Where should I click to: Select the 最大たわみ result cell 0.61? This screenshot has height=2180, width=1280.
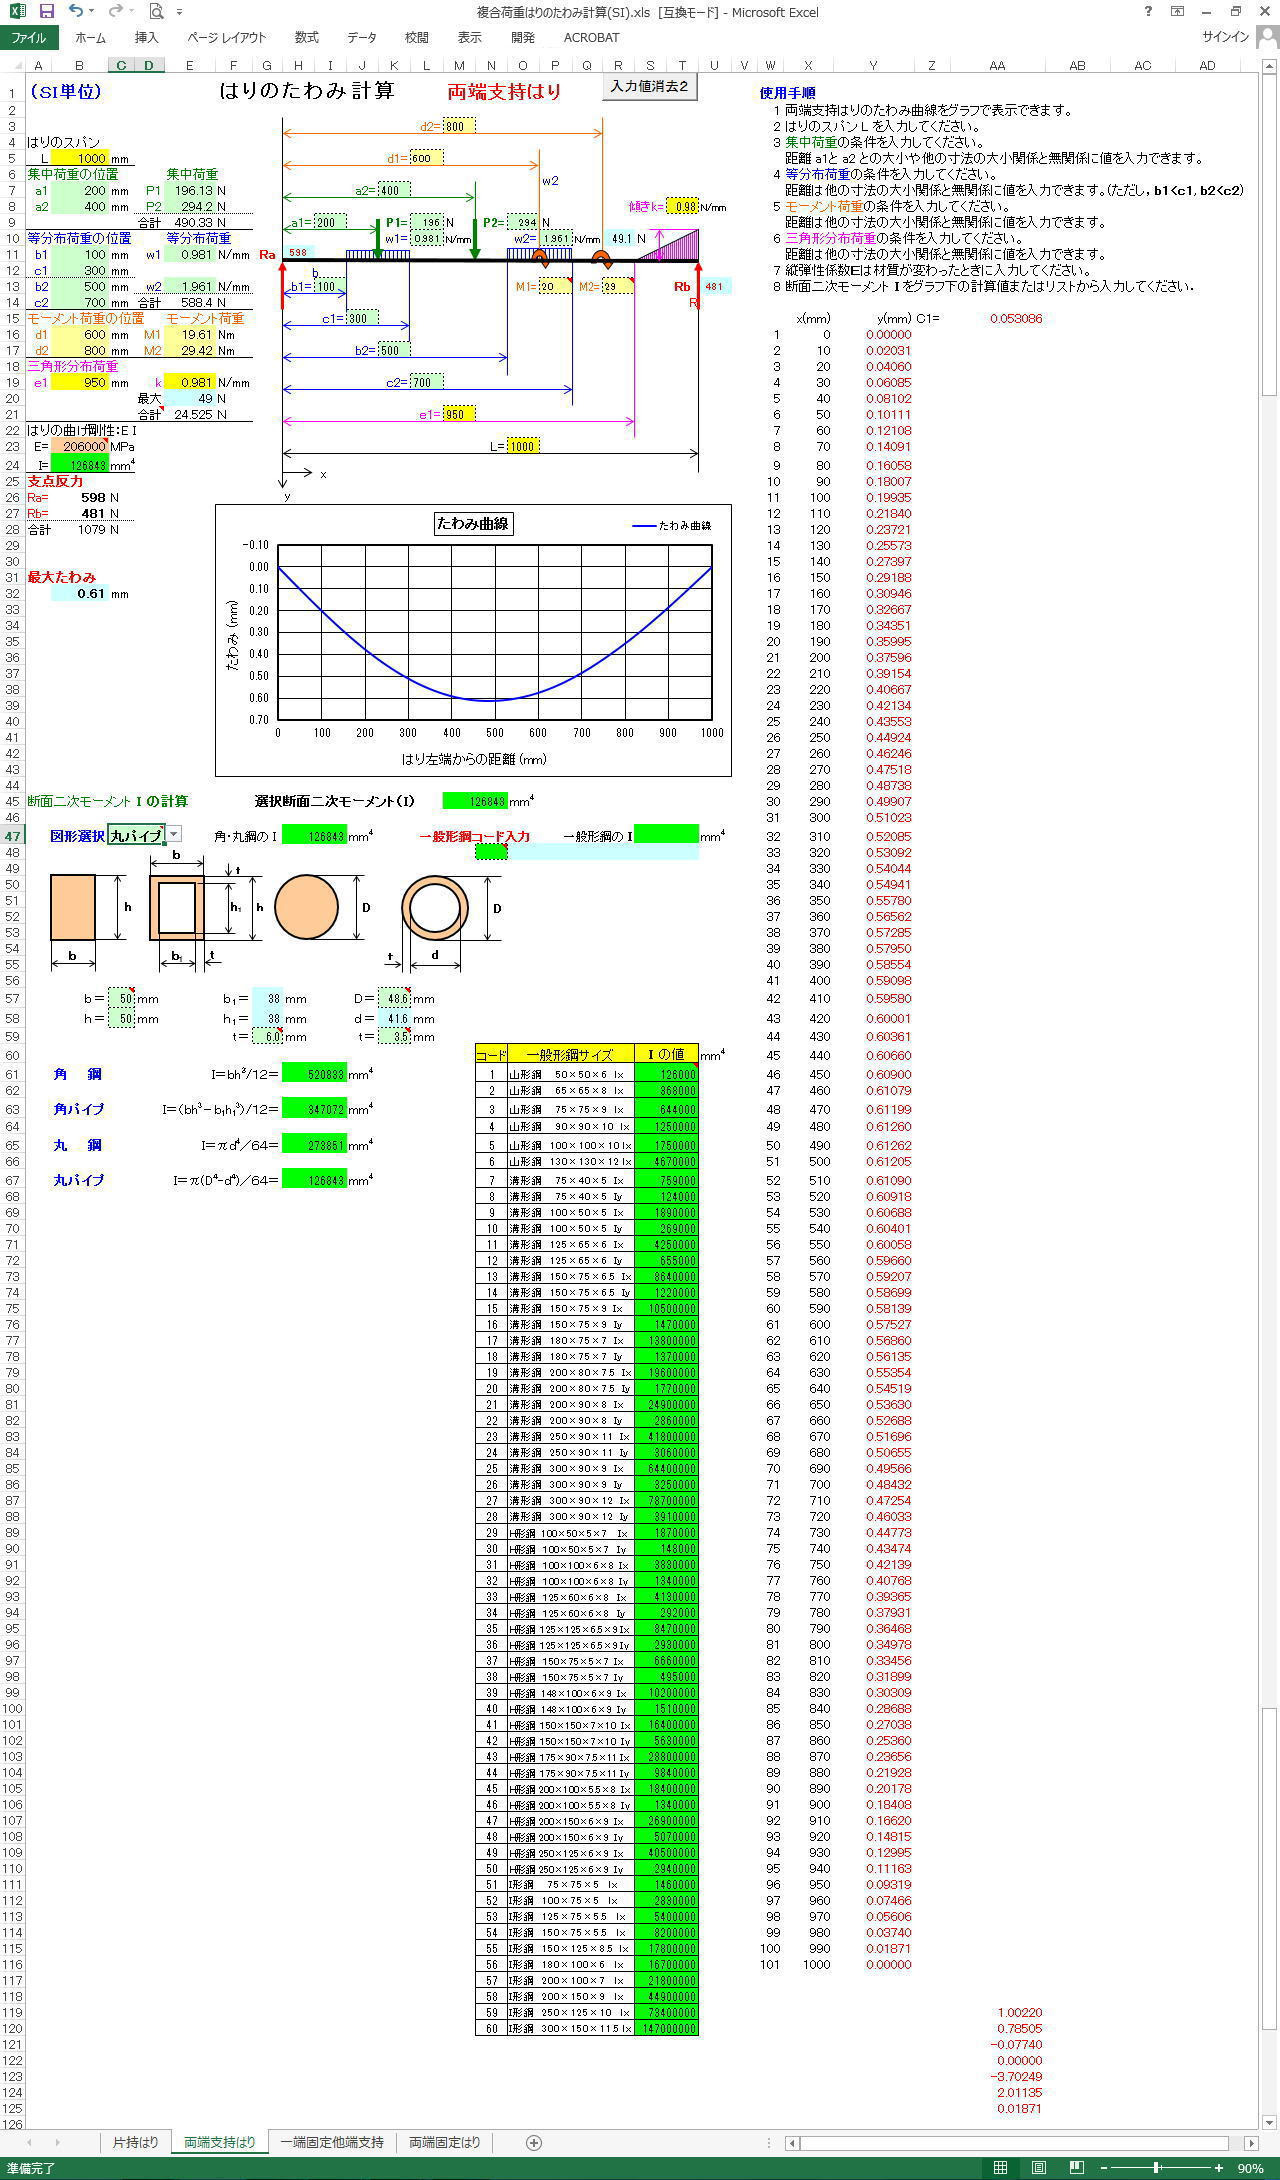click(x=80, y=594)
